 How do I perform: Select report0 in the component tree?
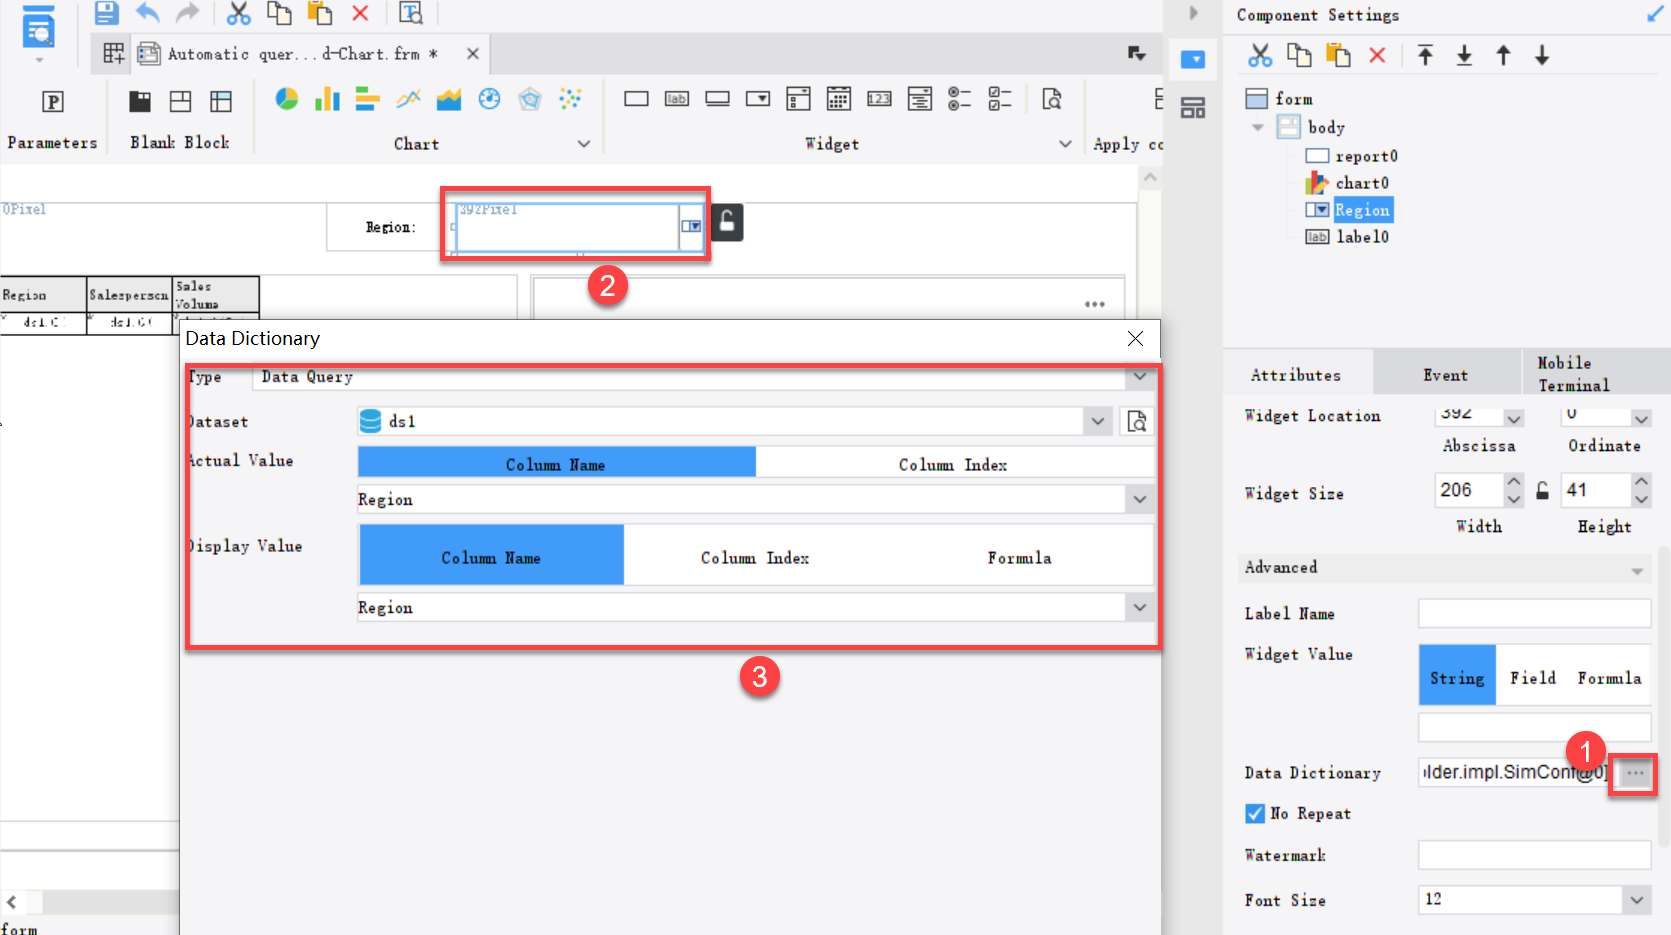1366,156
